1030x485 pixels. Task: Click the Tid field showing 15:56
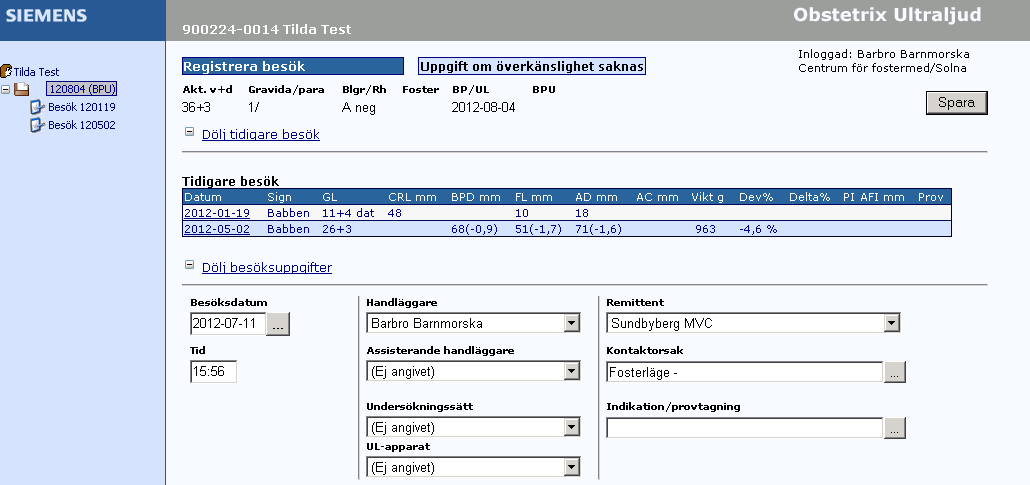click(213, 371)
